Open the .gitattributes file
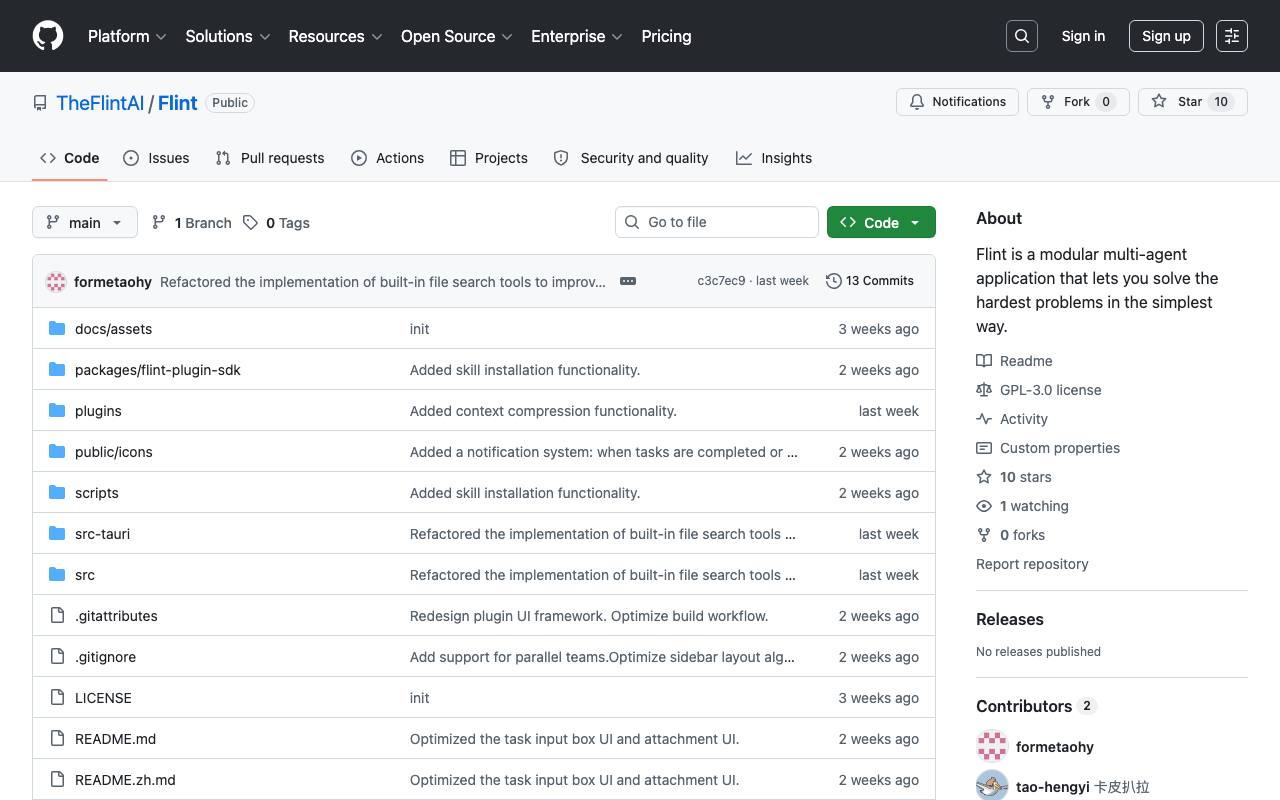The image size is (1280, 800). pos(116,616)
